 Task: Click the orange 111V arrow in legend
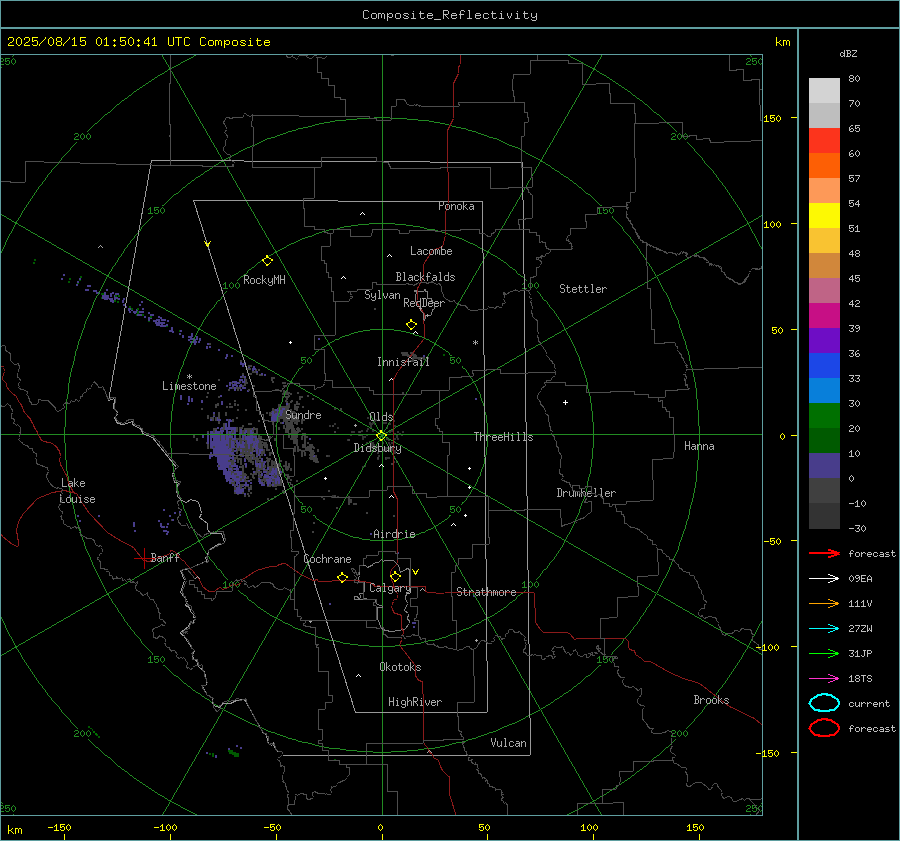(x=824, y=603)
